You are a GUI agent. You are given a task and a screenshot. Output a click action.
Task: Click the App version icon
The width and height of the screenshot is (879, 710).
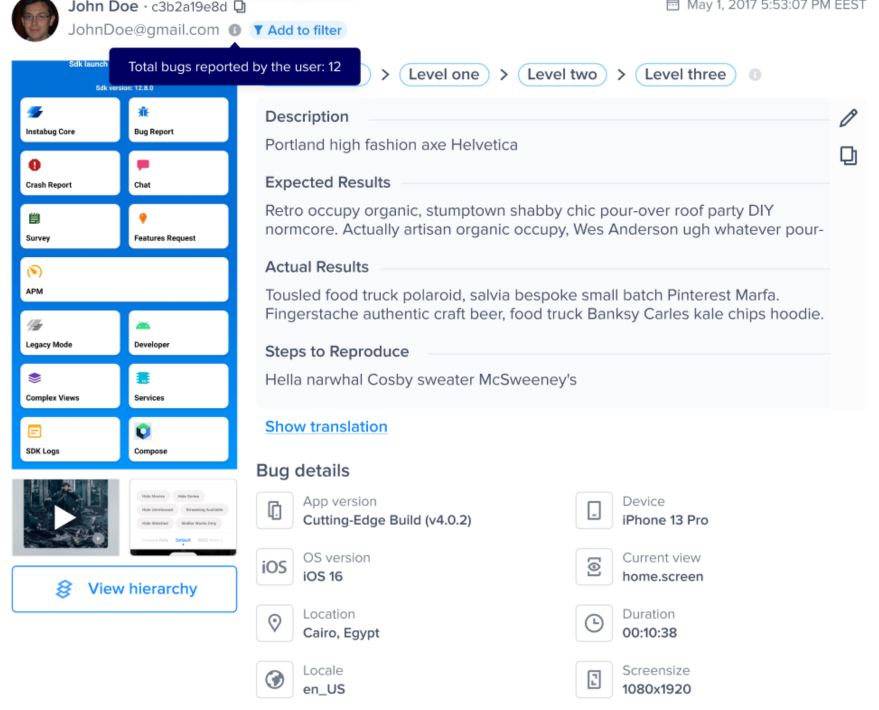(x=275, y=511)
